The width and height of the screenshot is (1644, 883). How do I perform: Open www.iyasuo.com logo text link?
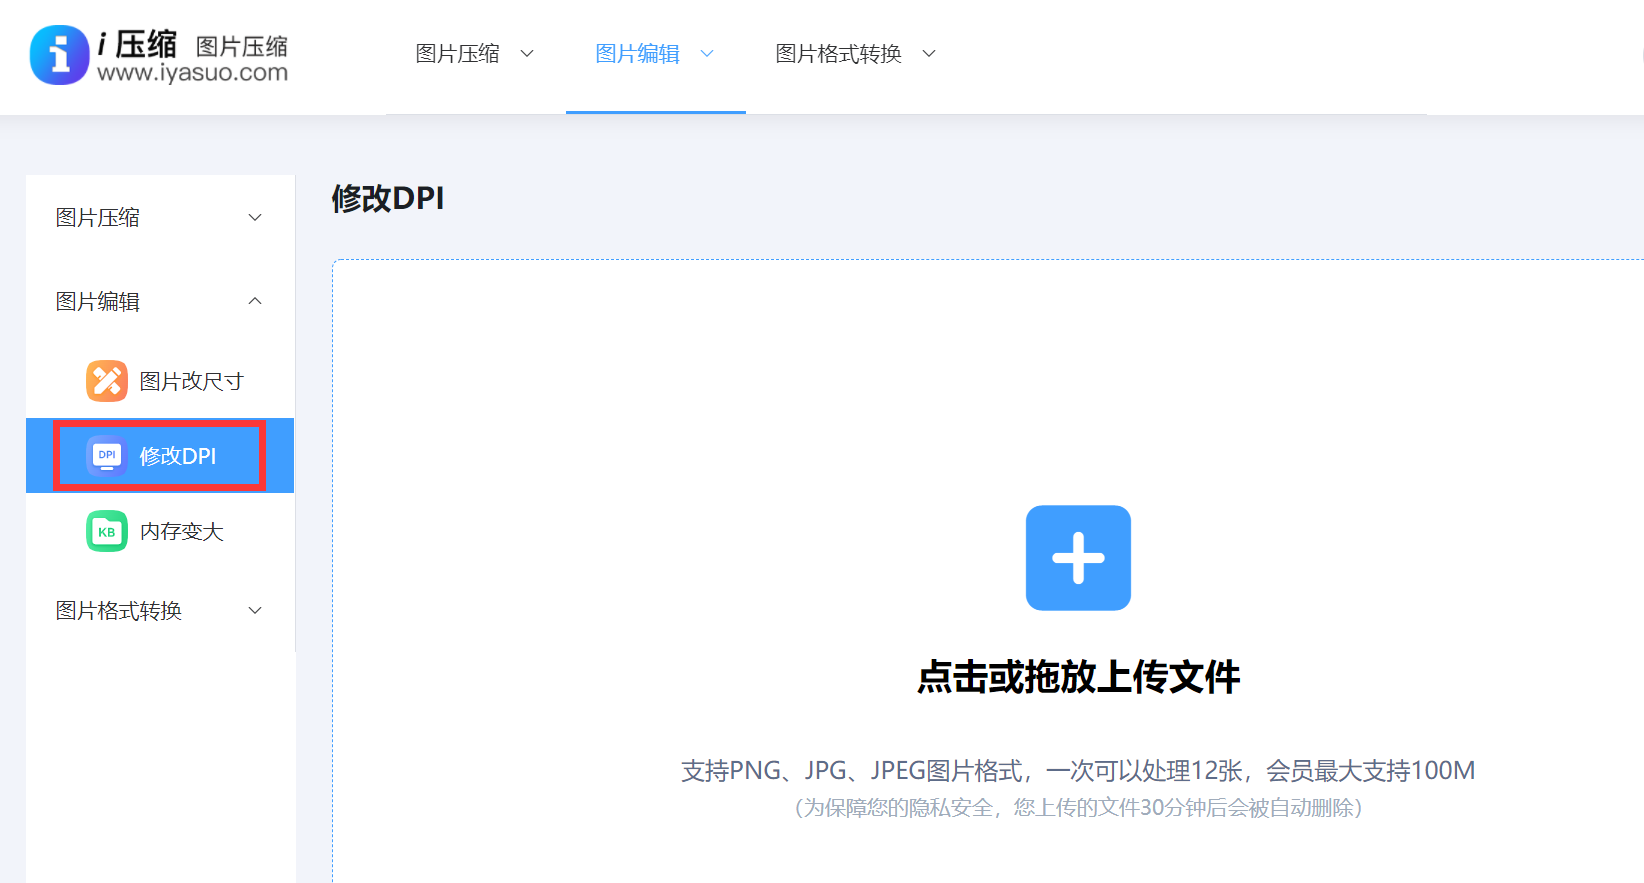[193, 73]
